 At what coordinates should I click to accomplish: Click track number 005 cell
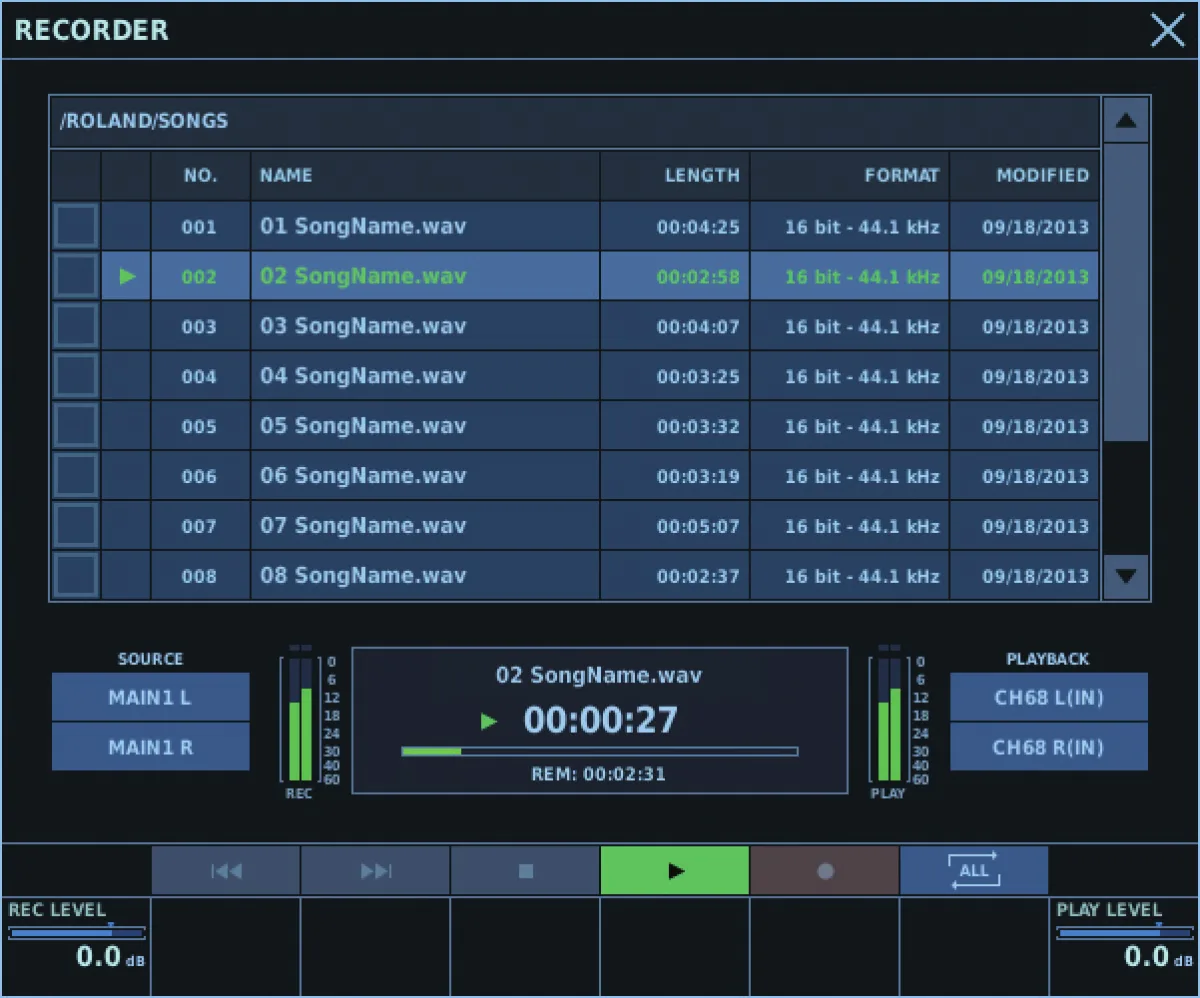(200, 426)
